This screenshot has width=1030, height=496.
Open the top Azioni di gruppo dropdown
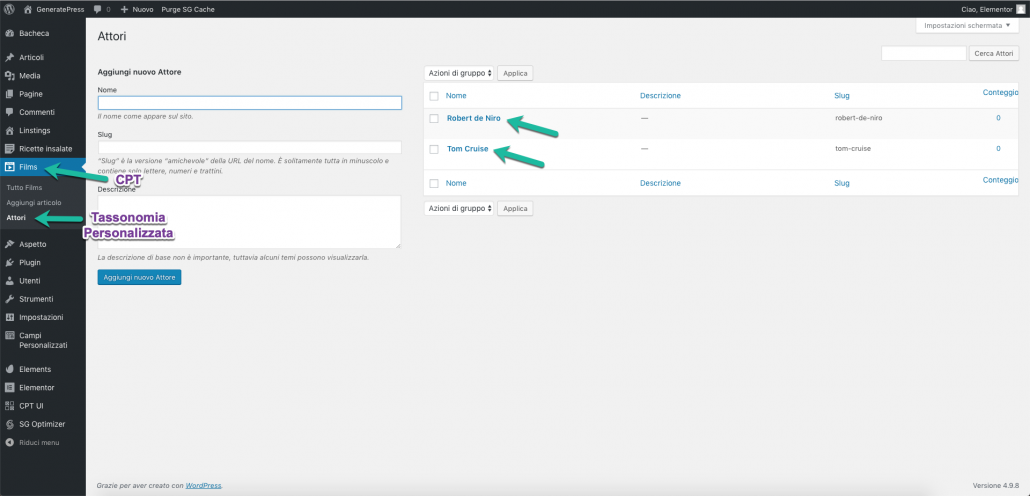click(459, 73)
